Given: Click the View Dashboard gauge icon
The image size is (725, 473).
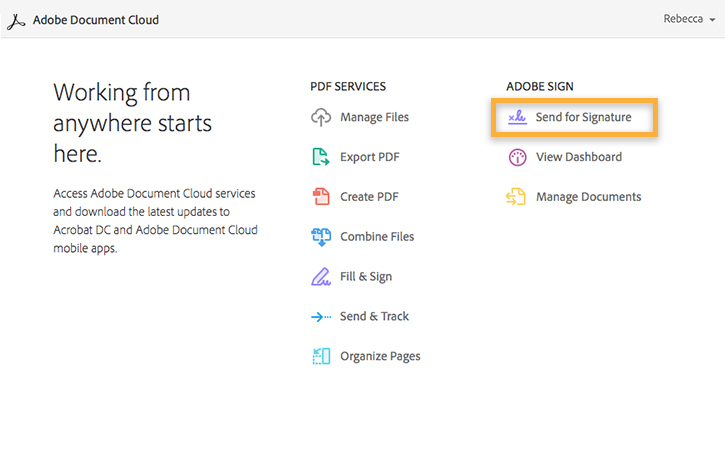Looking at the screenshot, I should 517,157.
